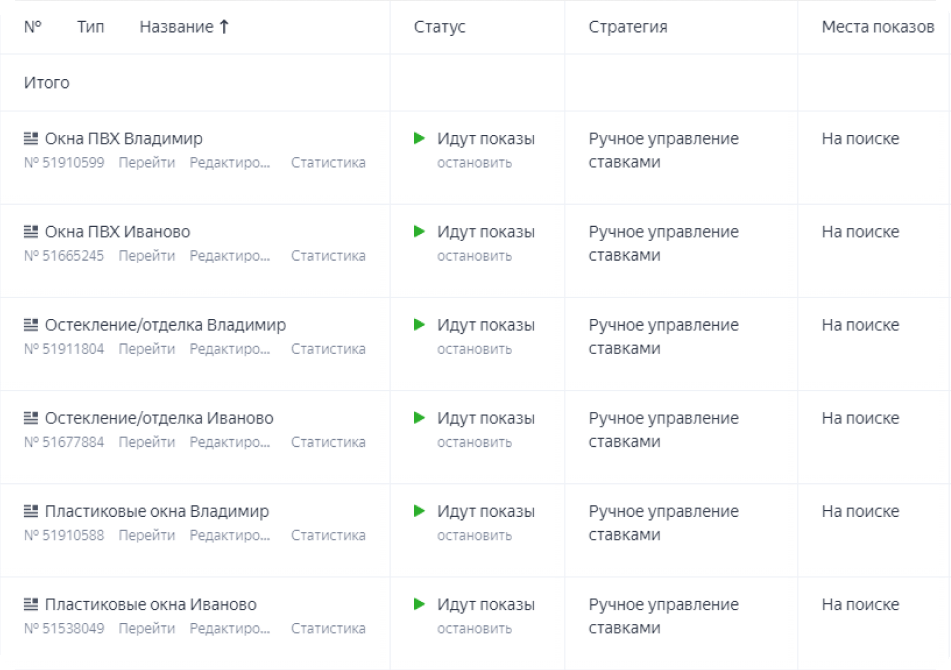Stop impressions for Остекление/отделка Владимир
951x670 pixels.
[474, 349]
